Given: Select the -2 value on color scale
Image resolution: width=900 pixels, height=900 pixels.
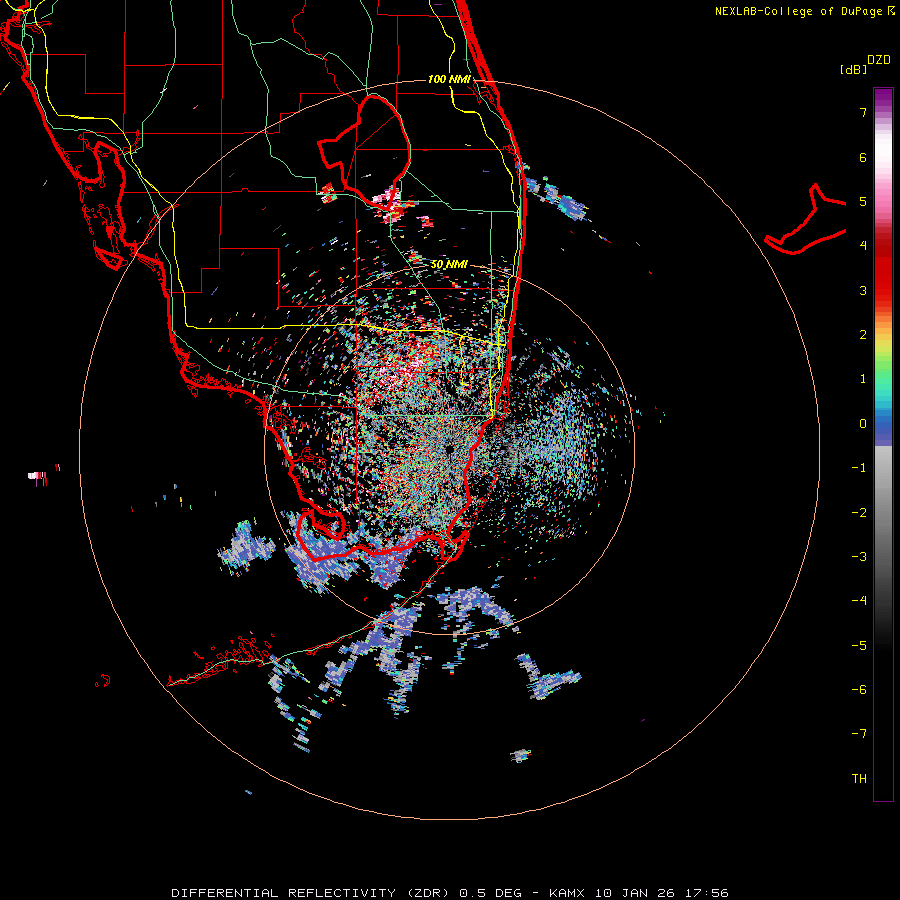Looking at the screenshot, I should pyautogui.click(x=859, y=513).
